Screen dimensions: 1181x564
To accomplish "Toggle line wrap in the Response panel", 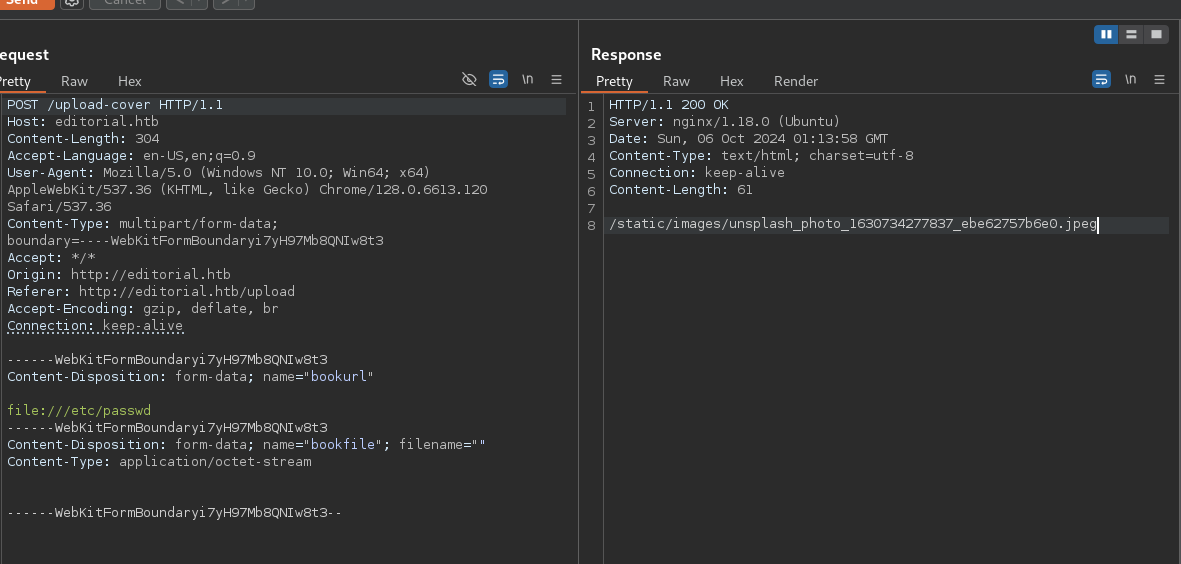I will (1101, 79).
